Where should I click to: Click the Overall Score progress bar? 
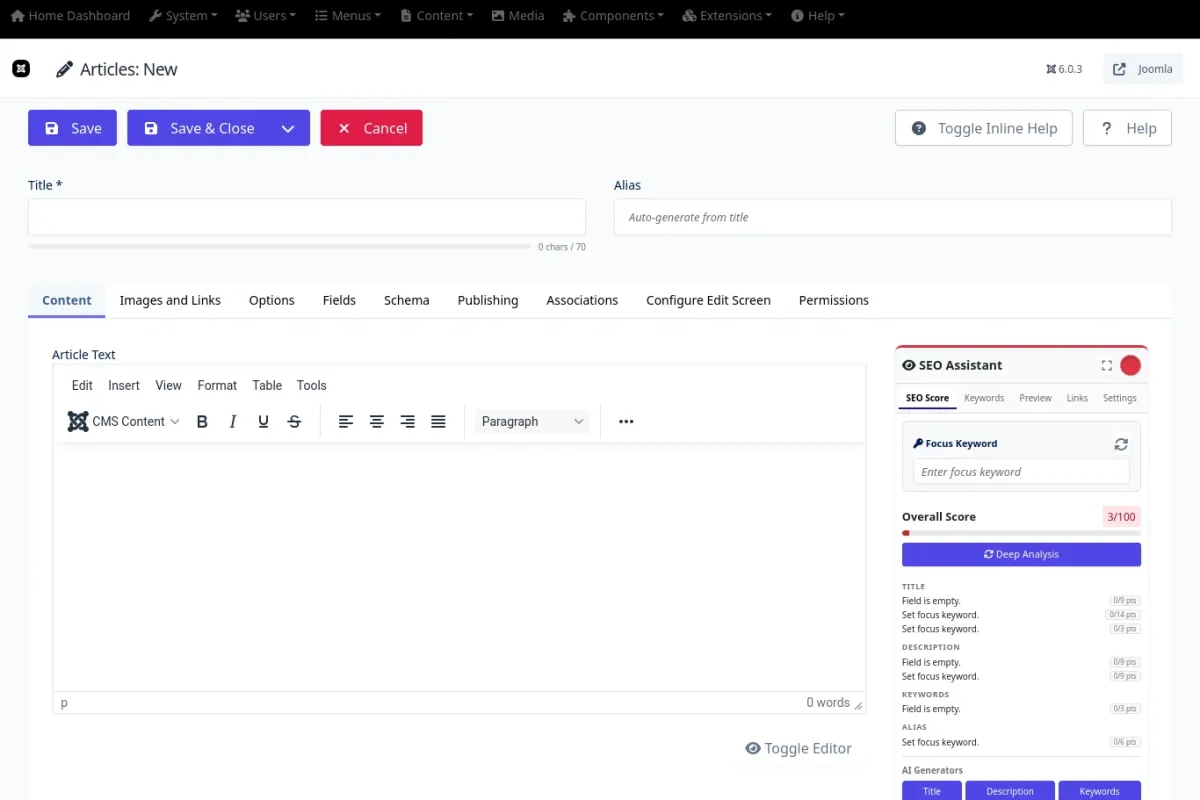(x=1021, y=533)
